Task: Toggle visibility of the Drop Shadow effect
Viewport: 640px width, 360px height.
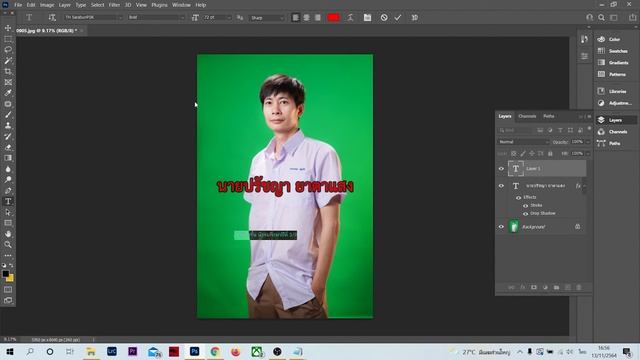Action: pos(525,213)
